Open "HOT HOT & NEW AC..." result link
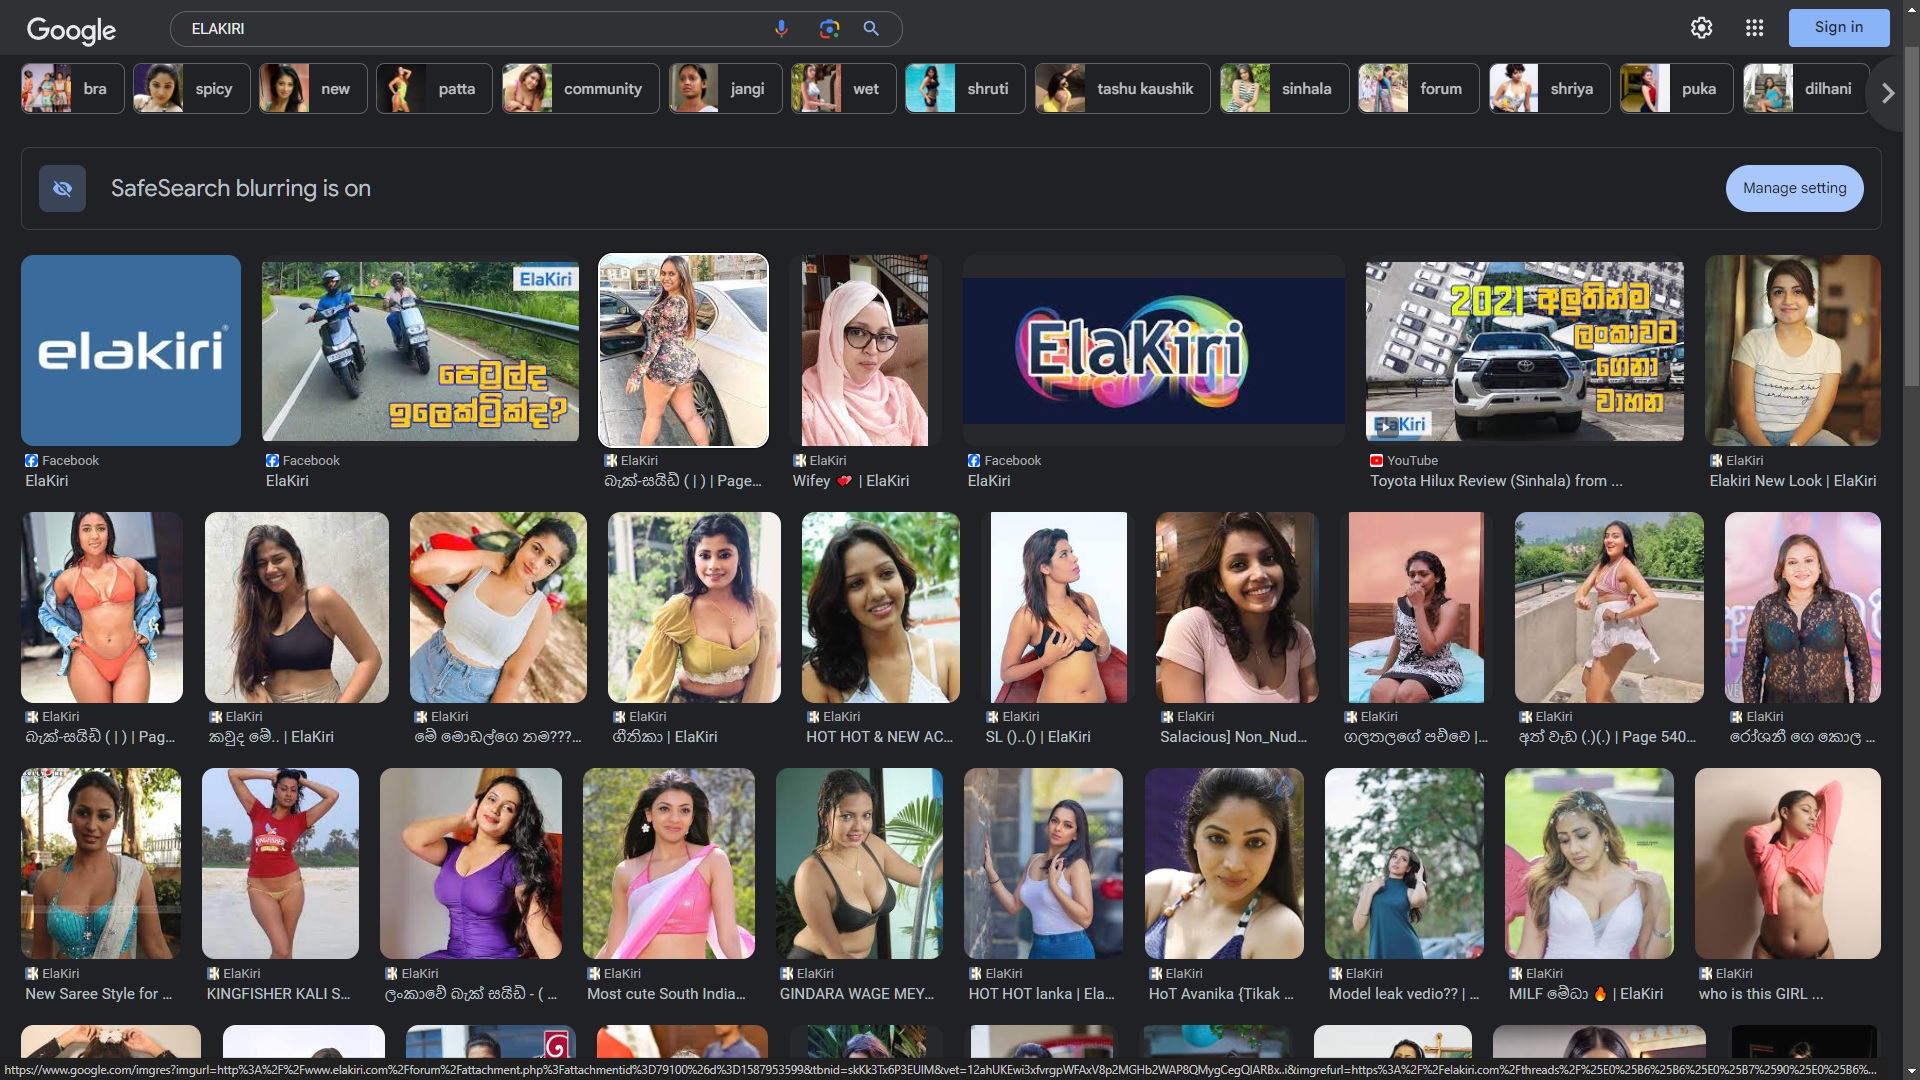1920x1080 pixels. [880, 737]
